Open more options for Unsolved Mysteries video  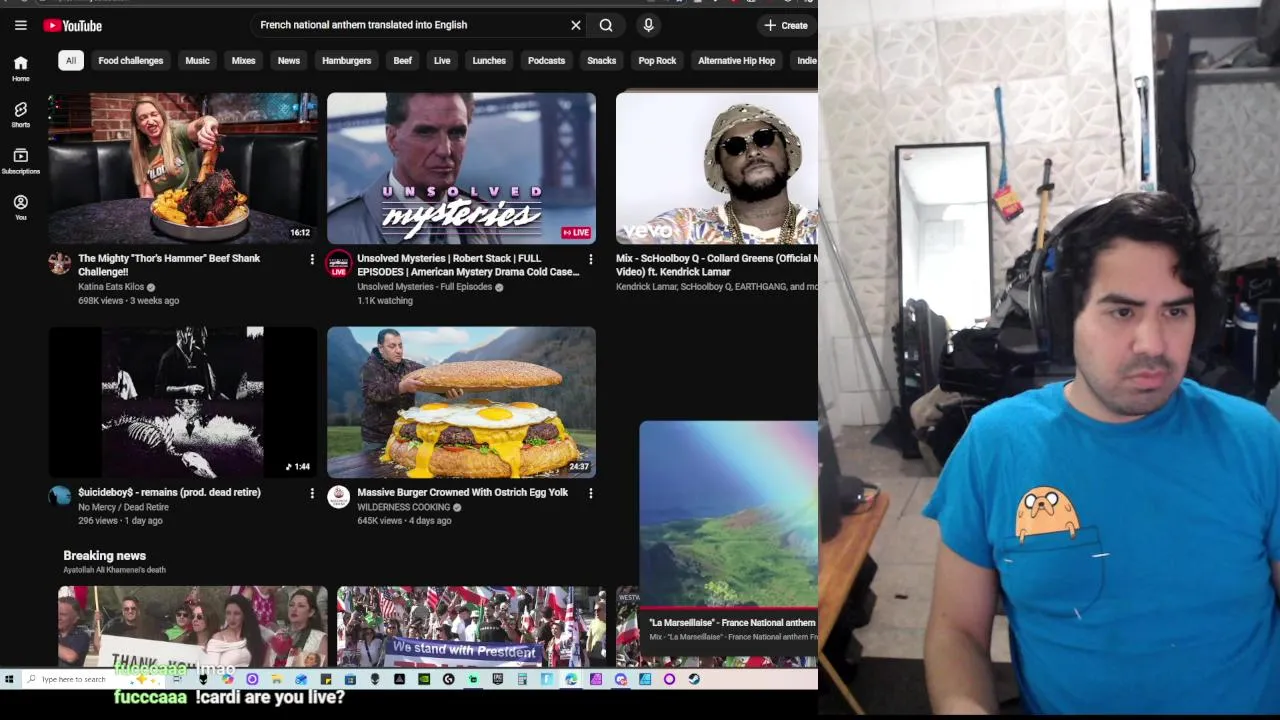pos(590,259)
